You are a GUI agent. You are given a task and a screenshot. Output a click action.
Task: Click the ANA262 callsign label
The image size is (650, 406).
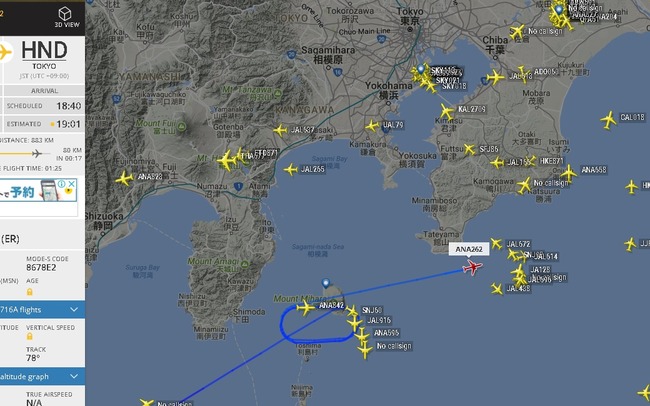[469, 249]
